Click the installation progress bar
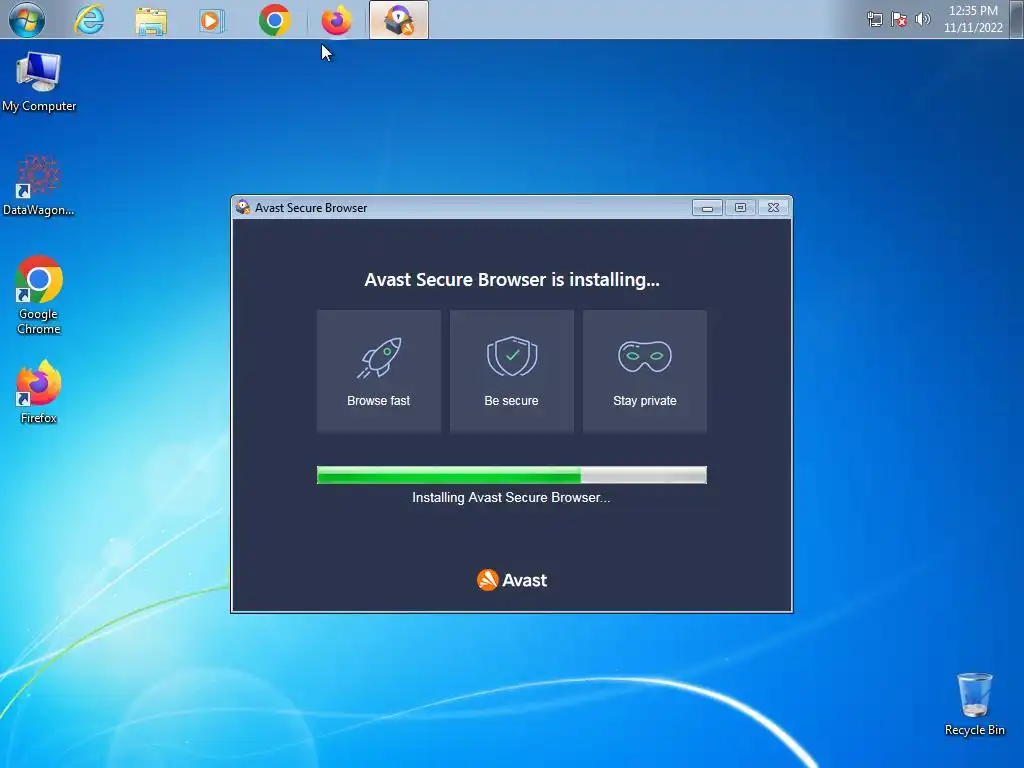Screen dimensions: 1024x768 tap(511, 475)
